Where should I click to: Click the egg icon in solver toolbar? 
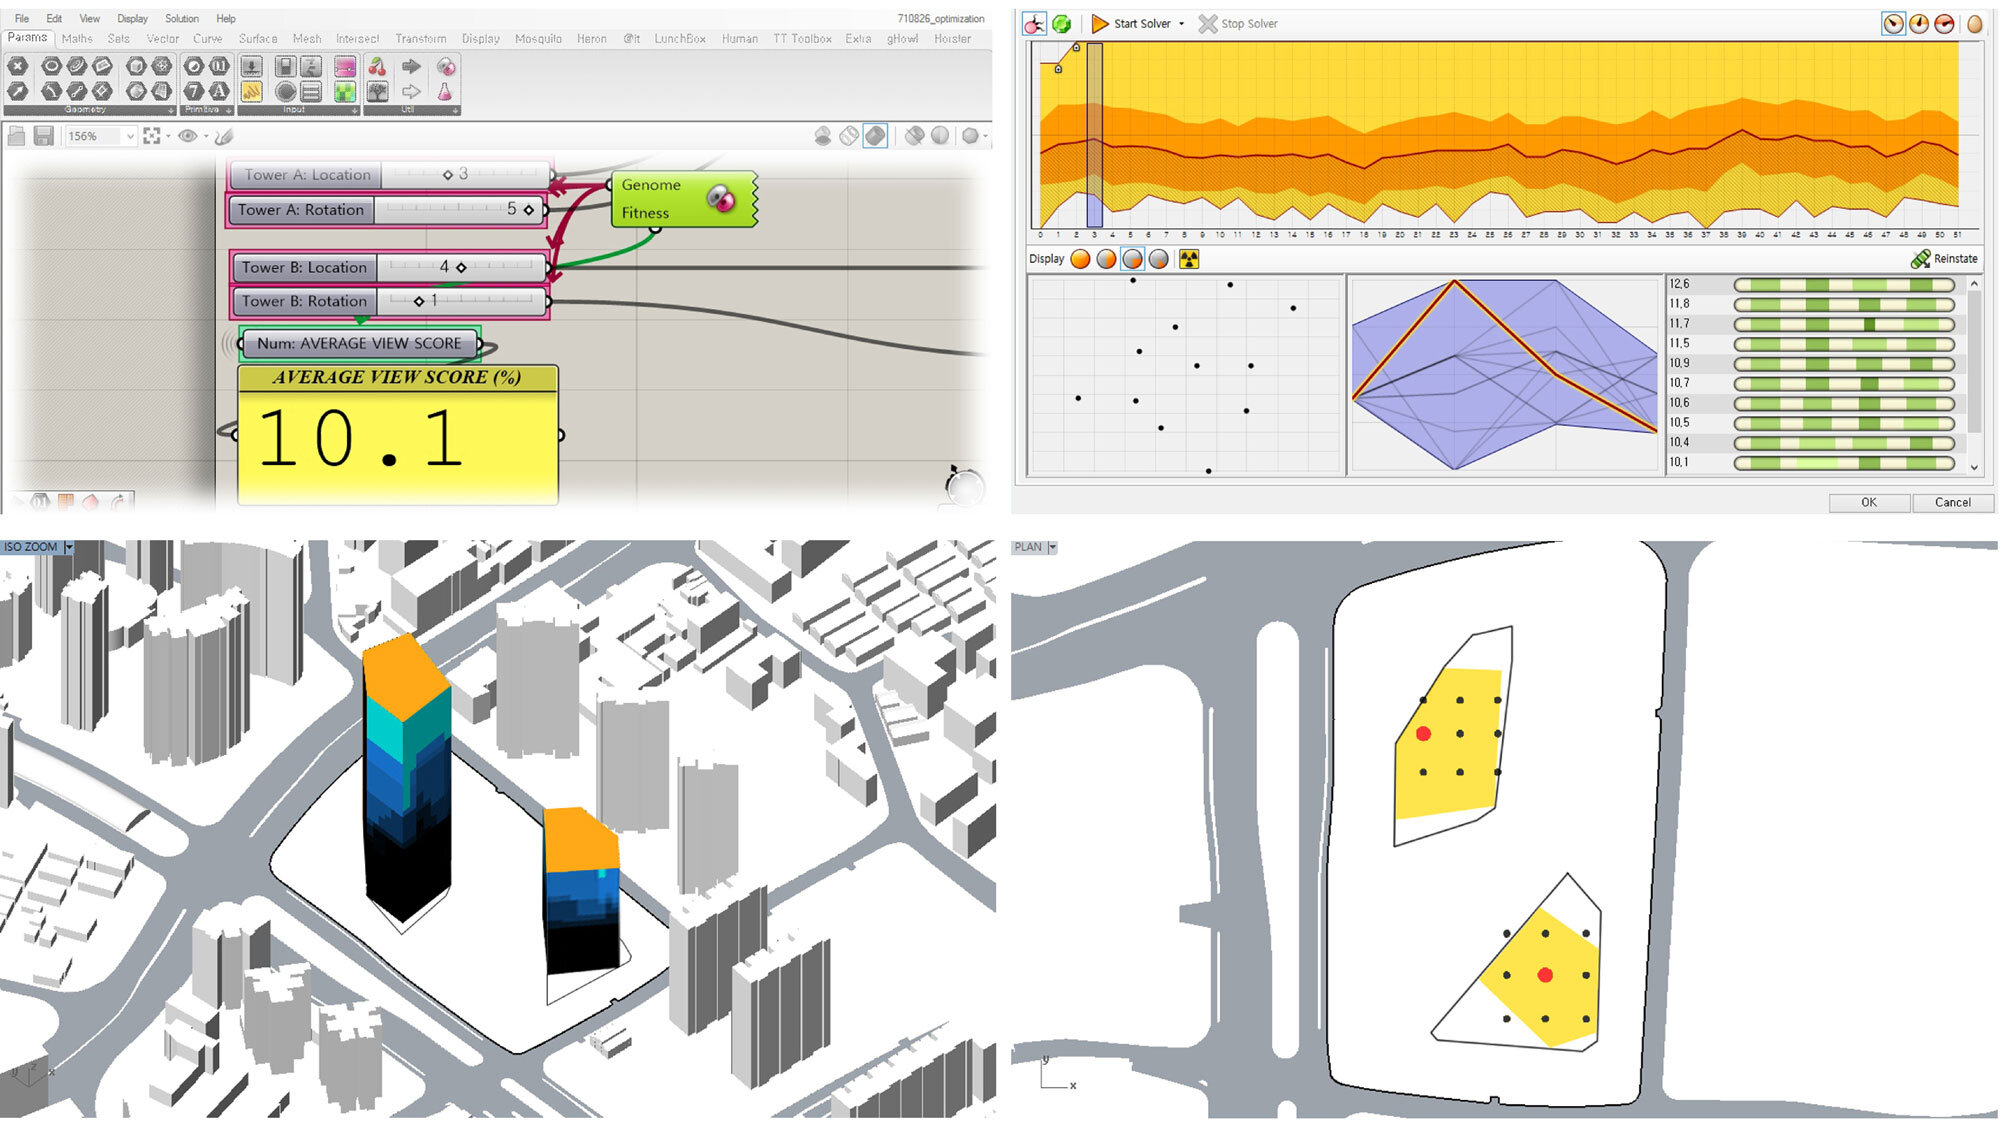click(x=1974, y=24)
